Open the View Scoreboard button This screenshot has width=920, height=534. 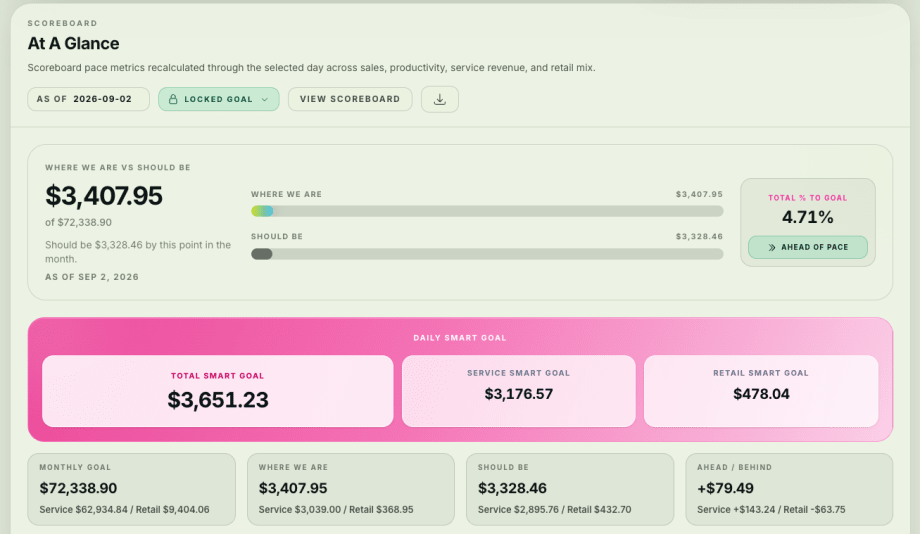pyautogui.click(x=350, y=99)
